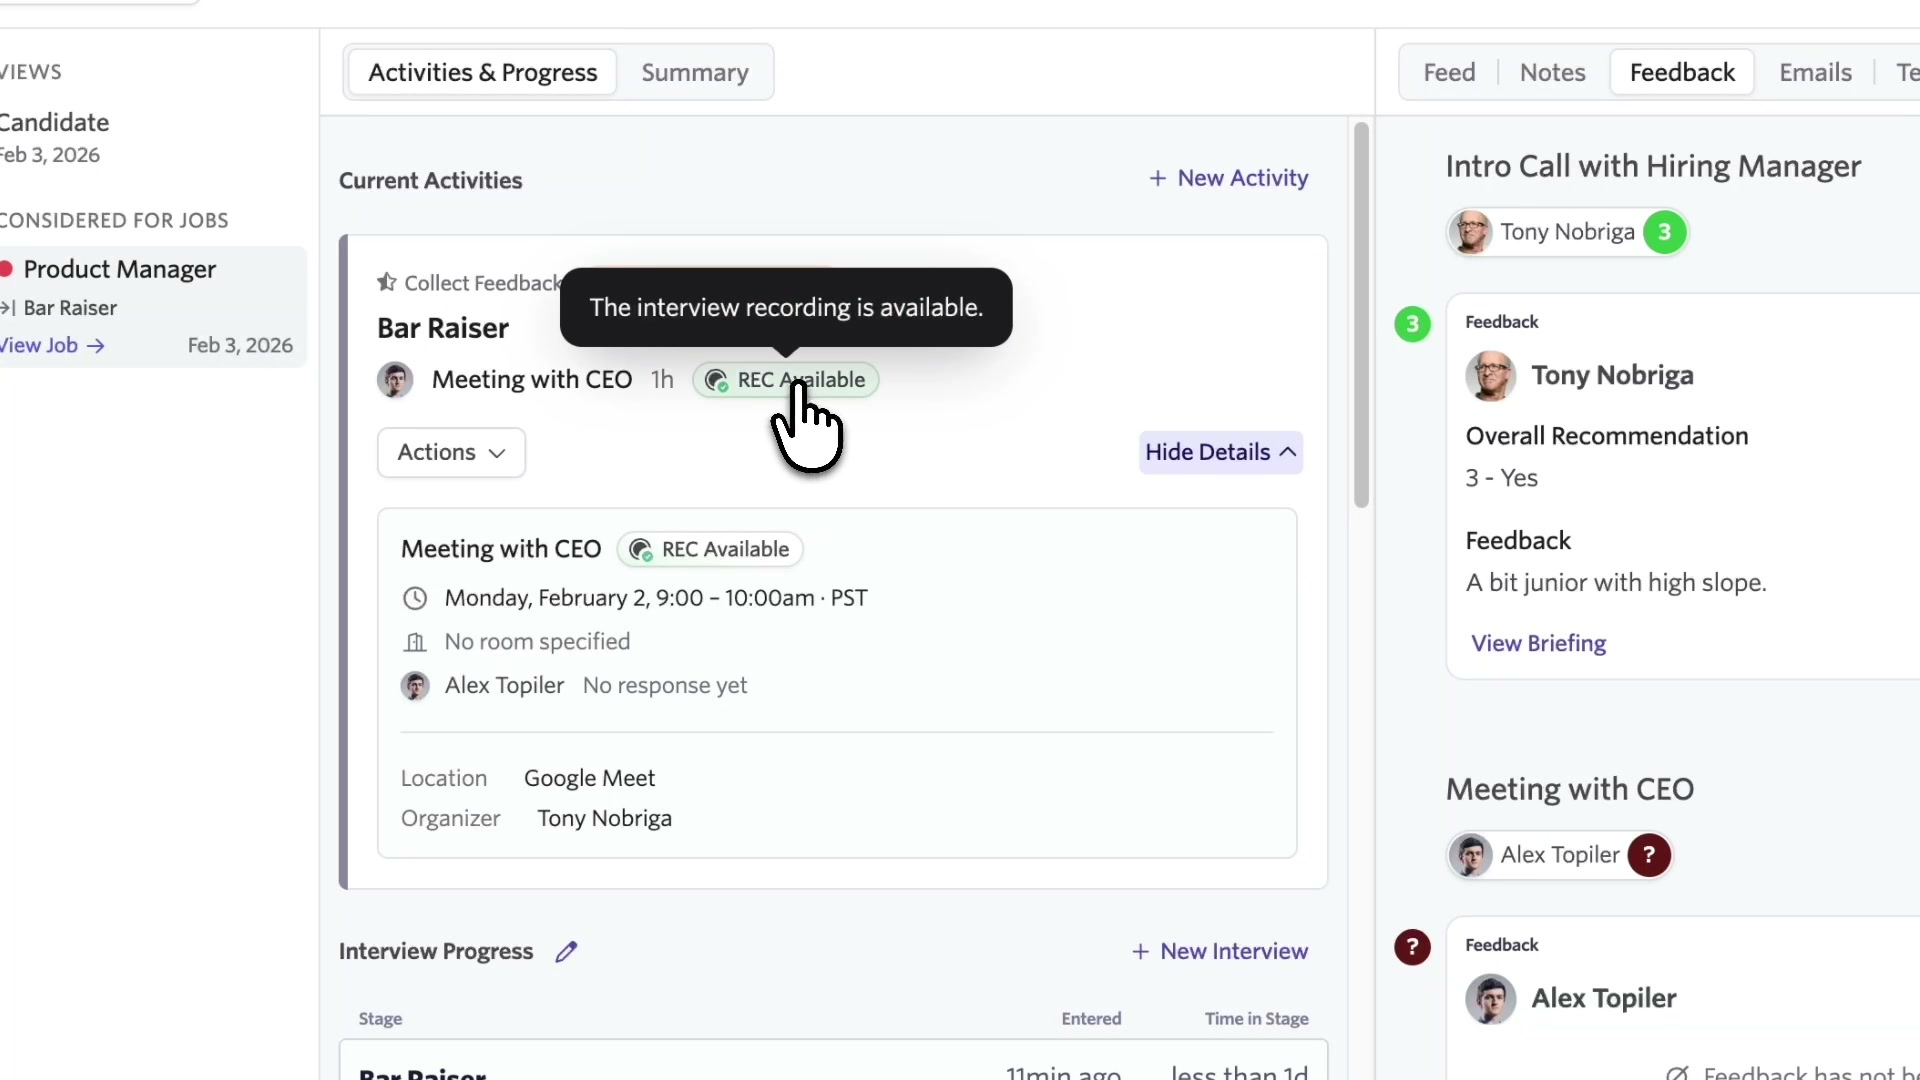
Task: Click the green score 3 badge by Tony Nobriga
Action: click(1664, 233)
